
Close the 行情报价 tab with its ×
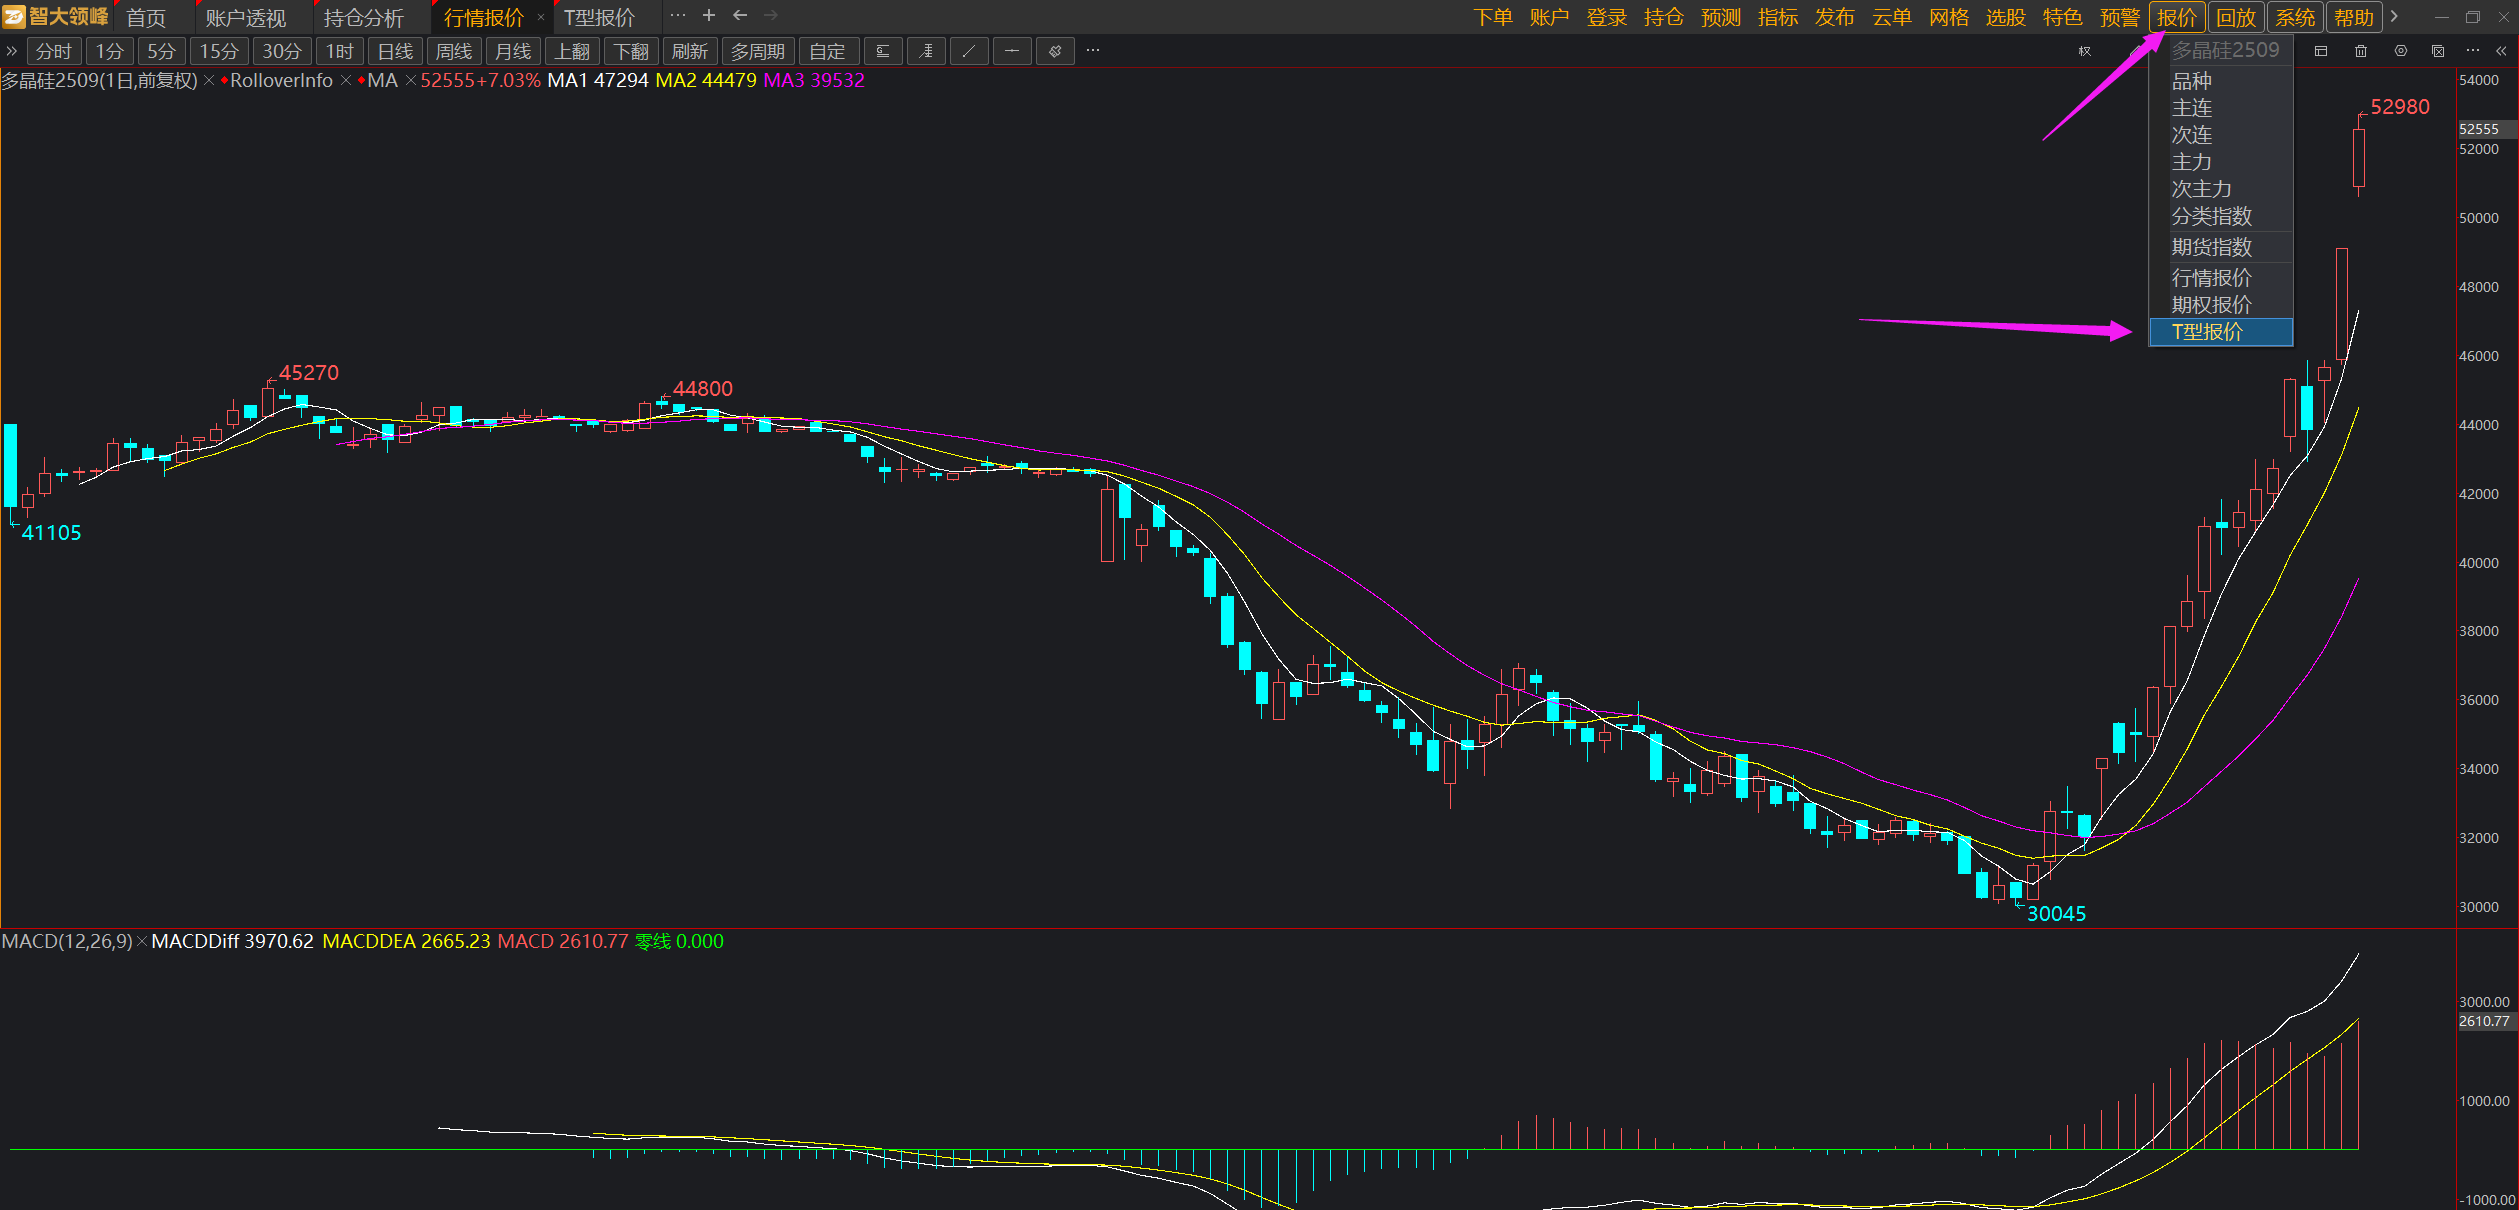coord(541,17)
